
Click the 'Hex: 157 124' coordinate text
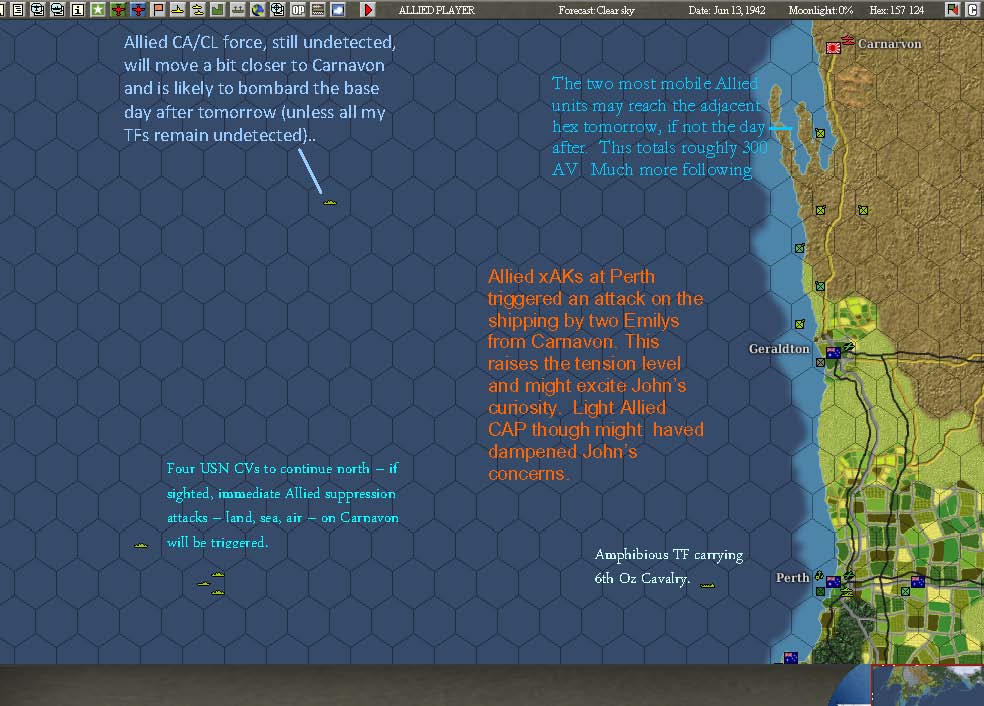click(897, 10)
